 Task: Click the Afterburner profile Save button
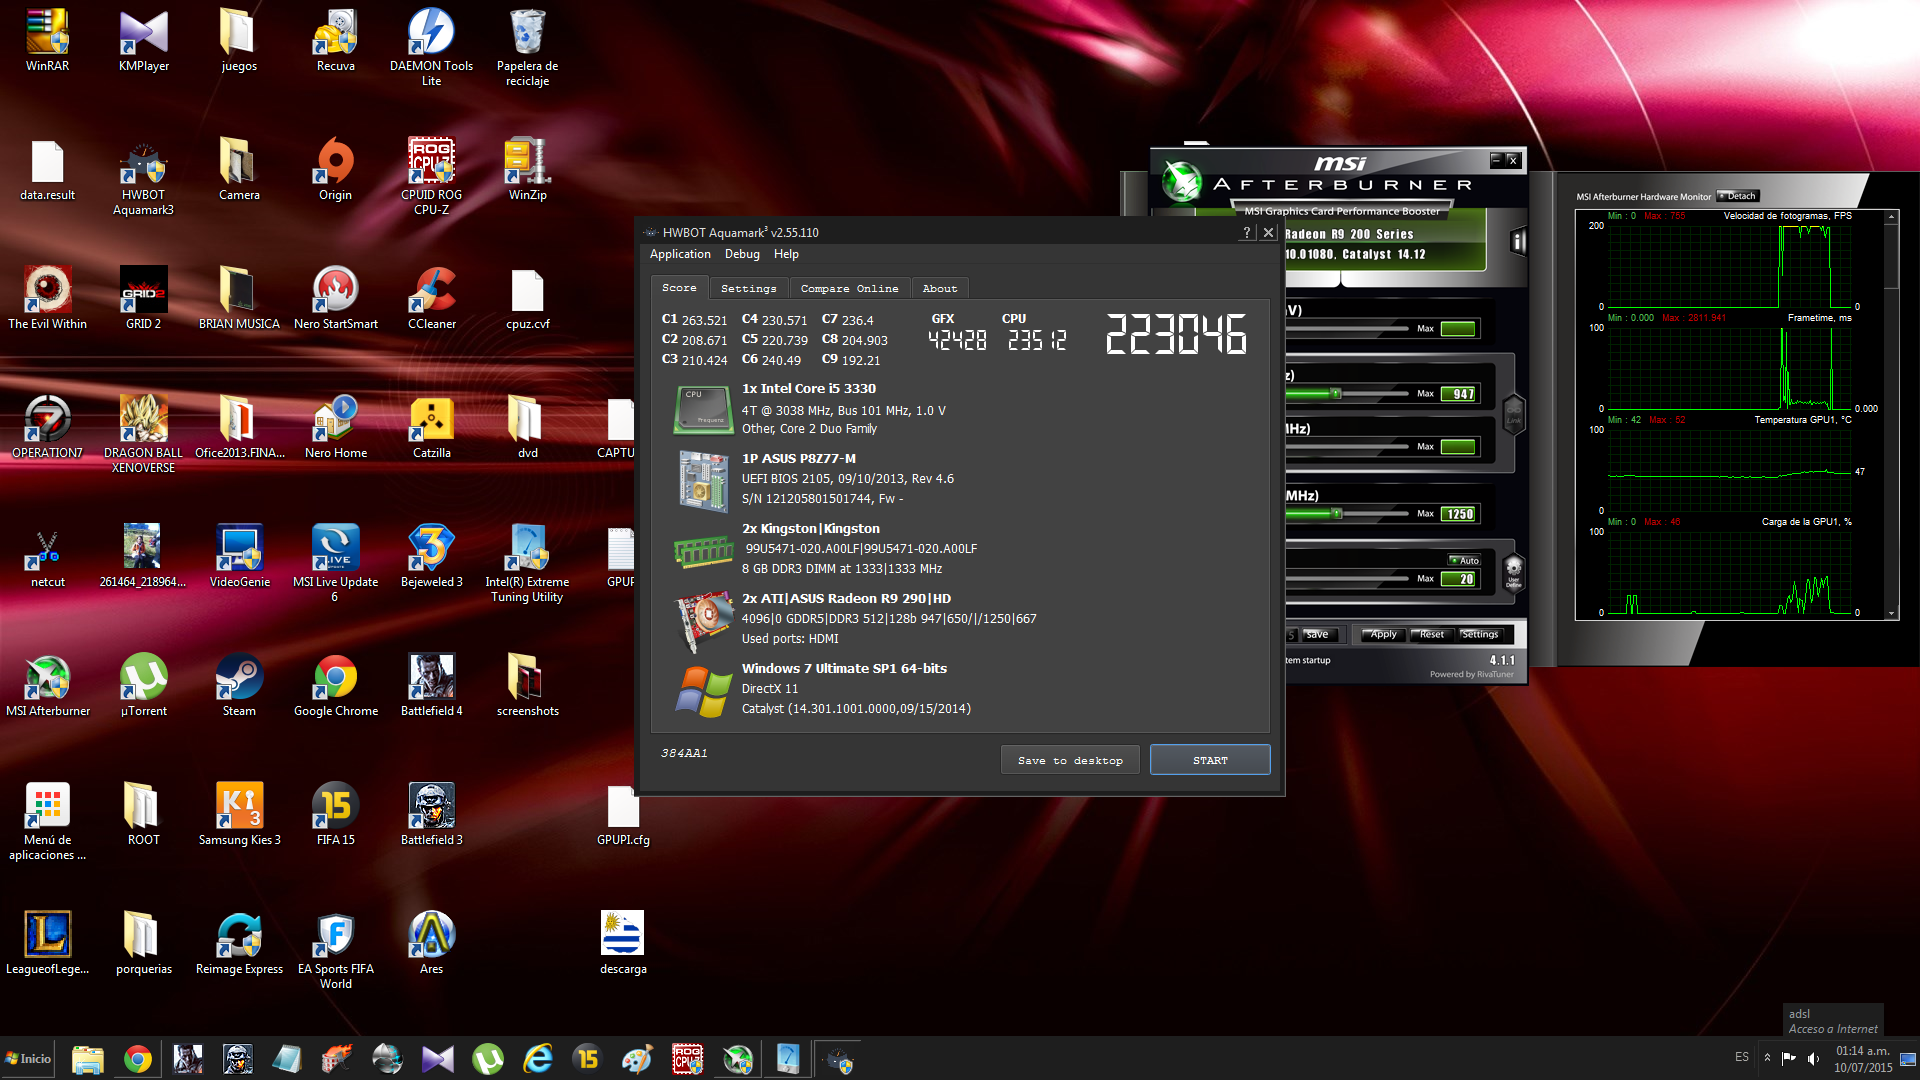(1317, 634)
